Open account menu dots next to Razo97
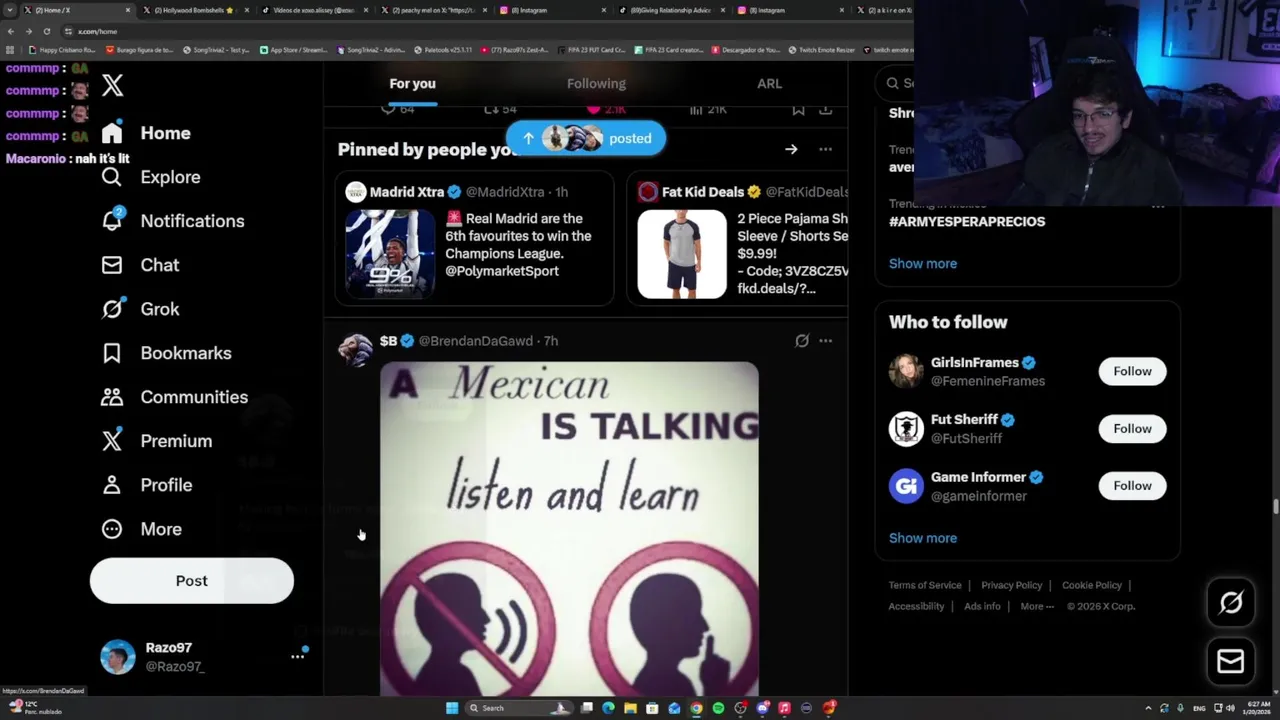The height and width of the screenshot is (720, 1280). point(298,656)
